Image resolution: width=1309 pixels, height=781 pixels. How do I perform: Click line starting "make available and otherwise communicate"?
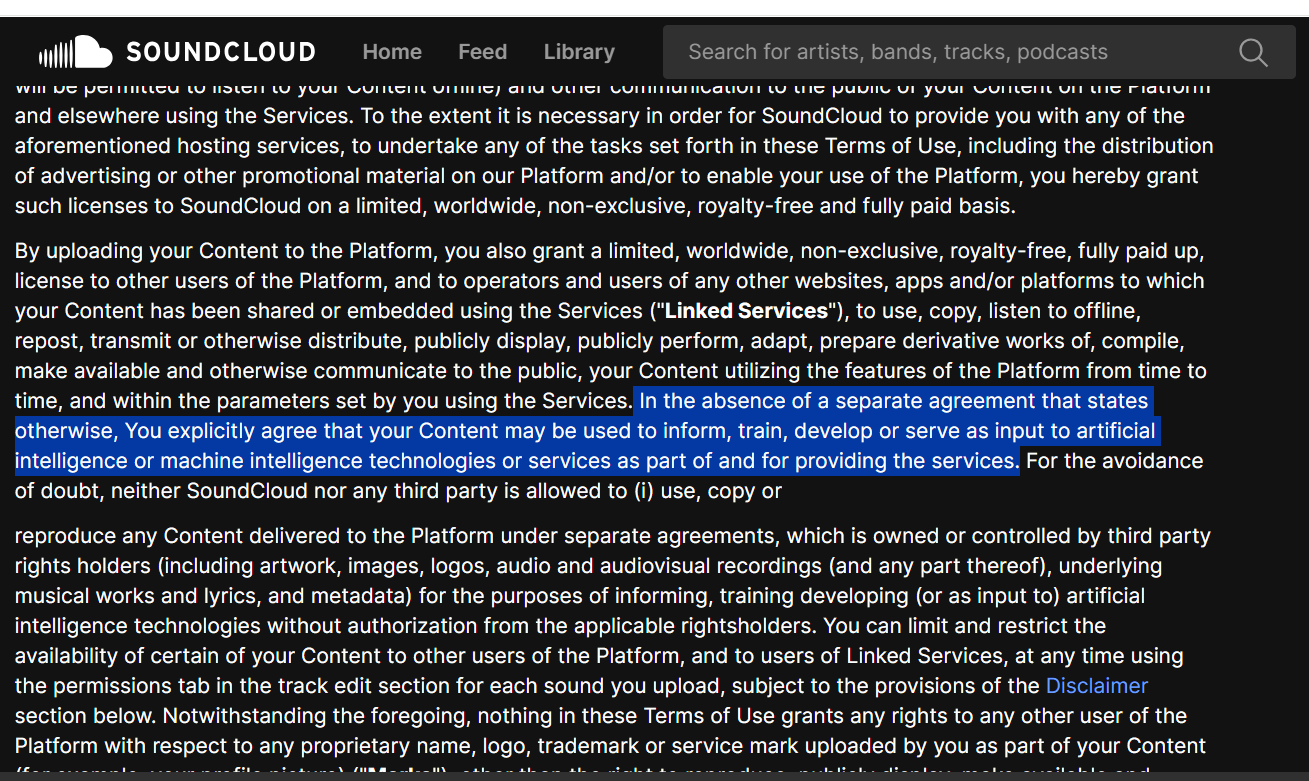pos(611,371)
